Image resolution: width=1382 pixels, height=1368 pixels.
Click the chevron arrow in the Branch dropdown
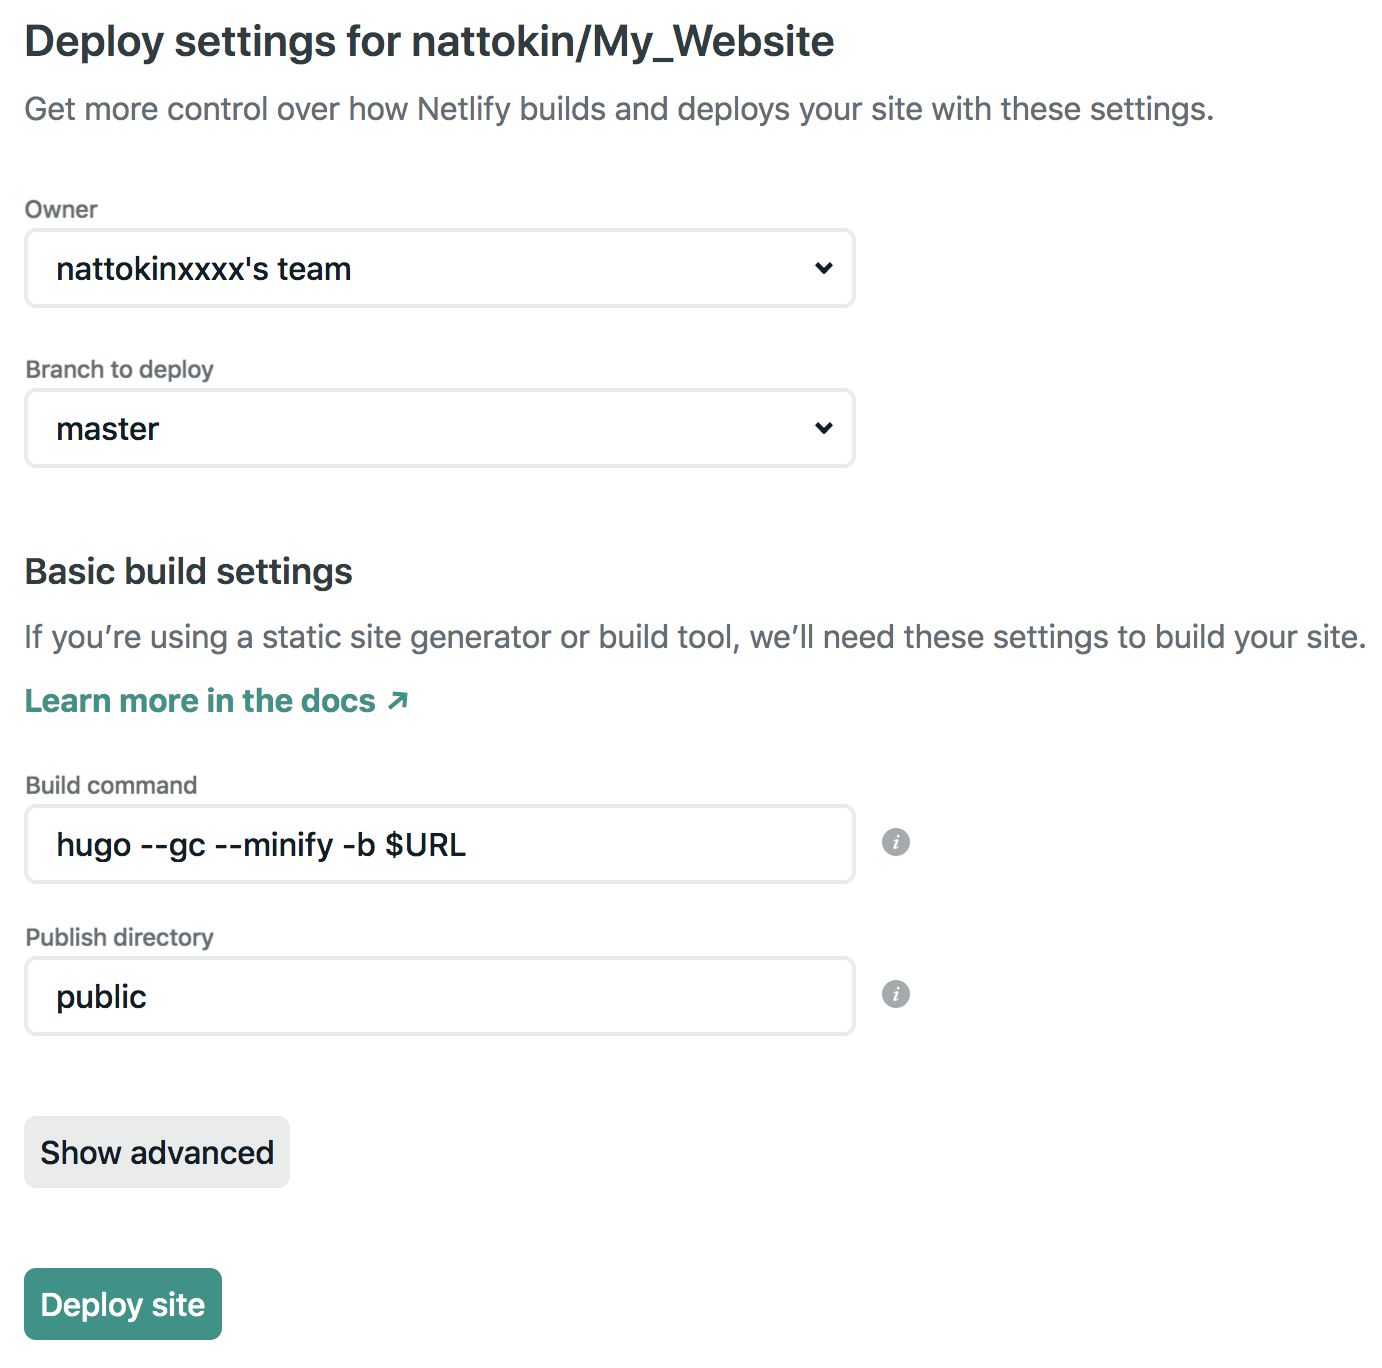(823, 428)
